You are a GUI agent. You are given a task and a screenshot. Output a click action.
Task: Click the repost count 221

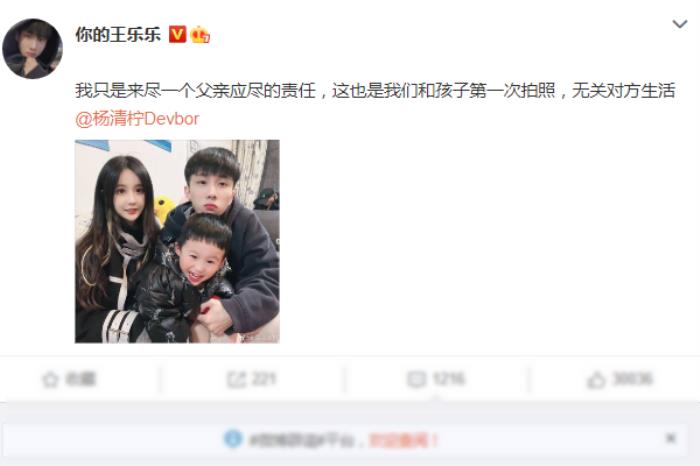tap(264, 379)
